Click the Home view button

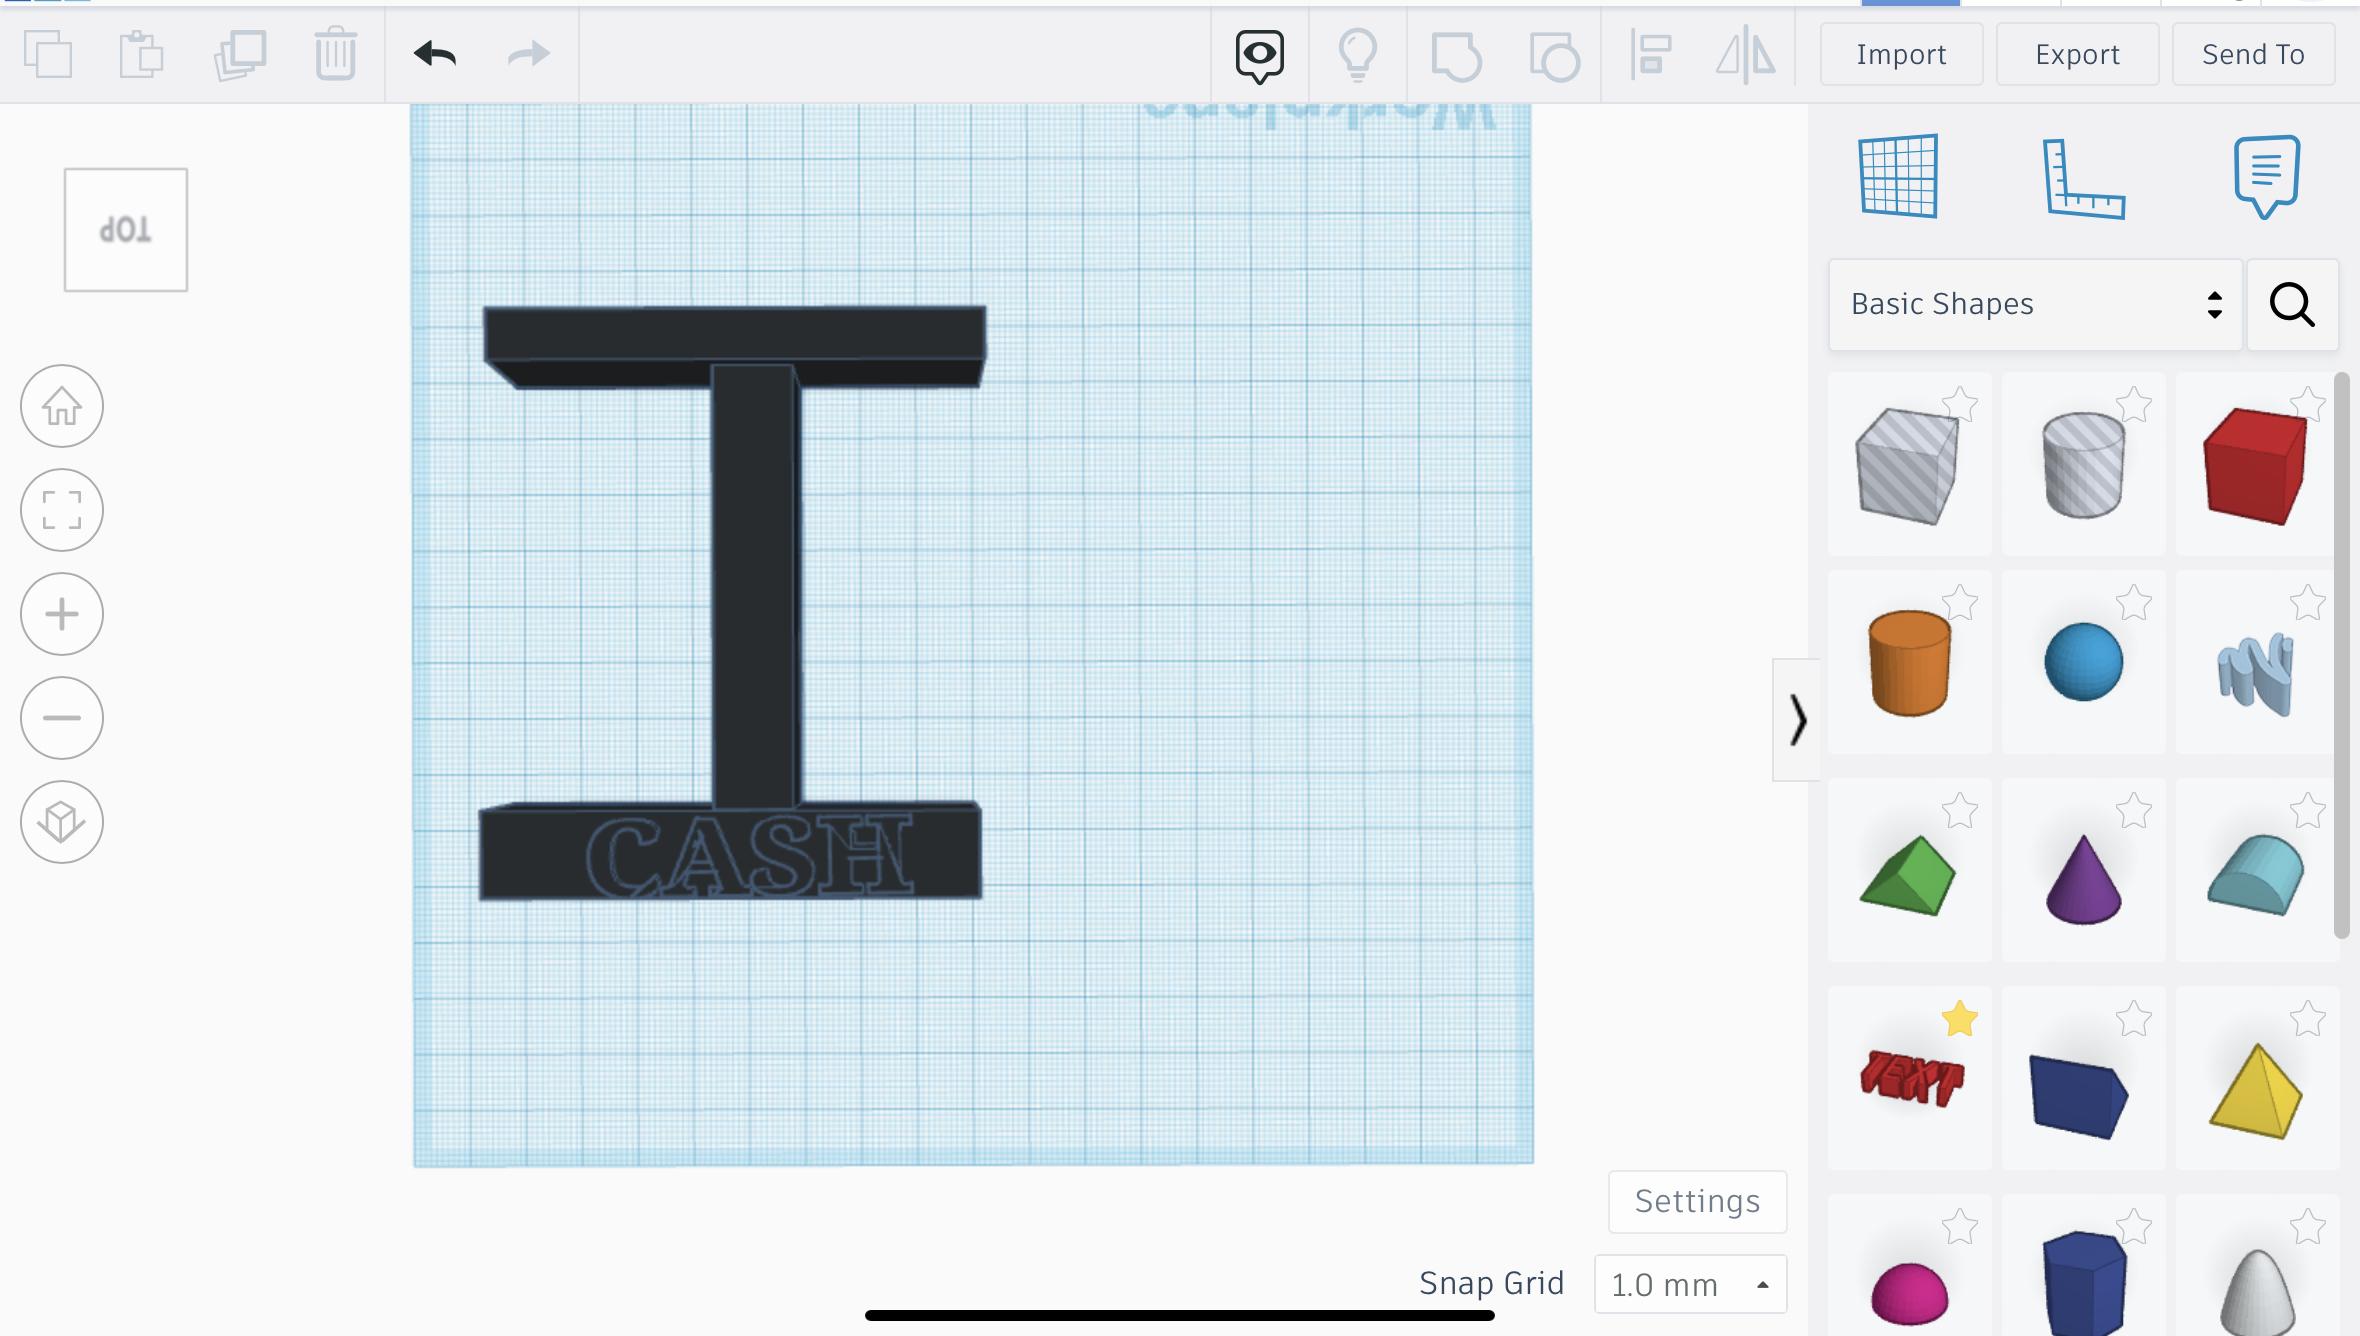point(62,406)
